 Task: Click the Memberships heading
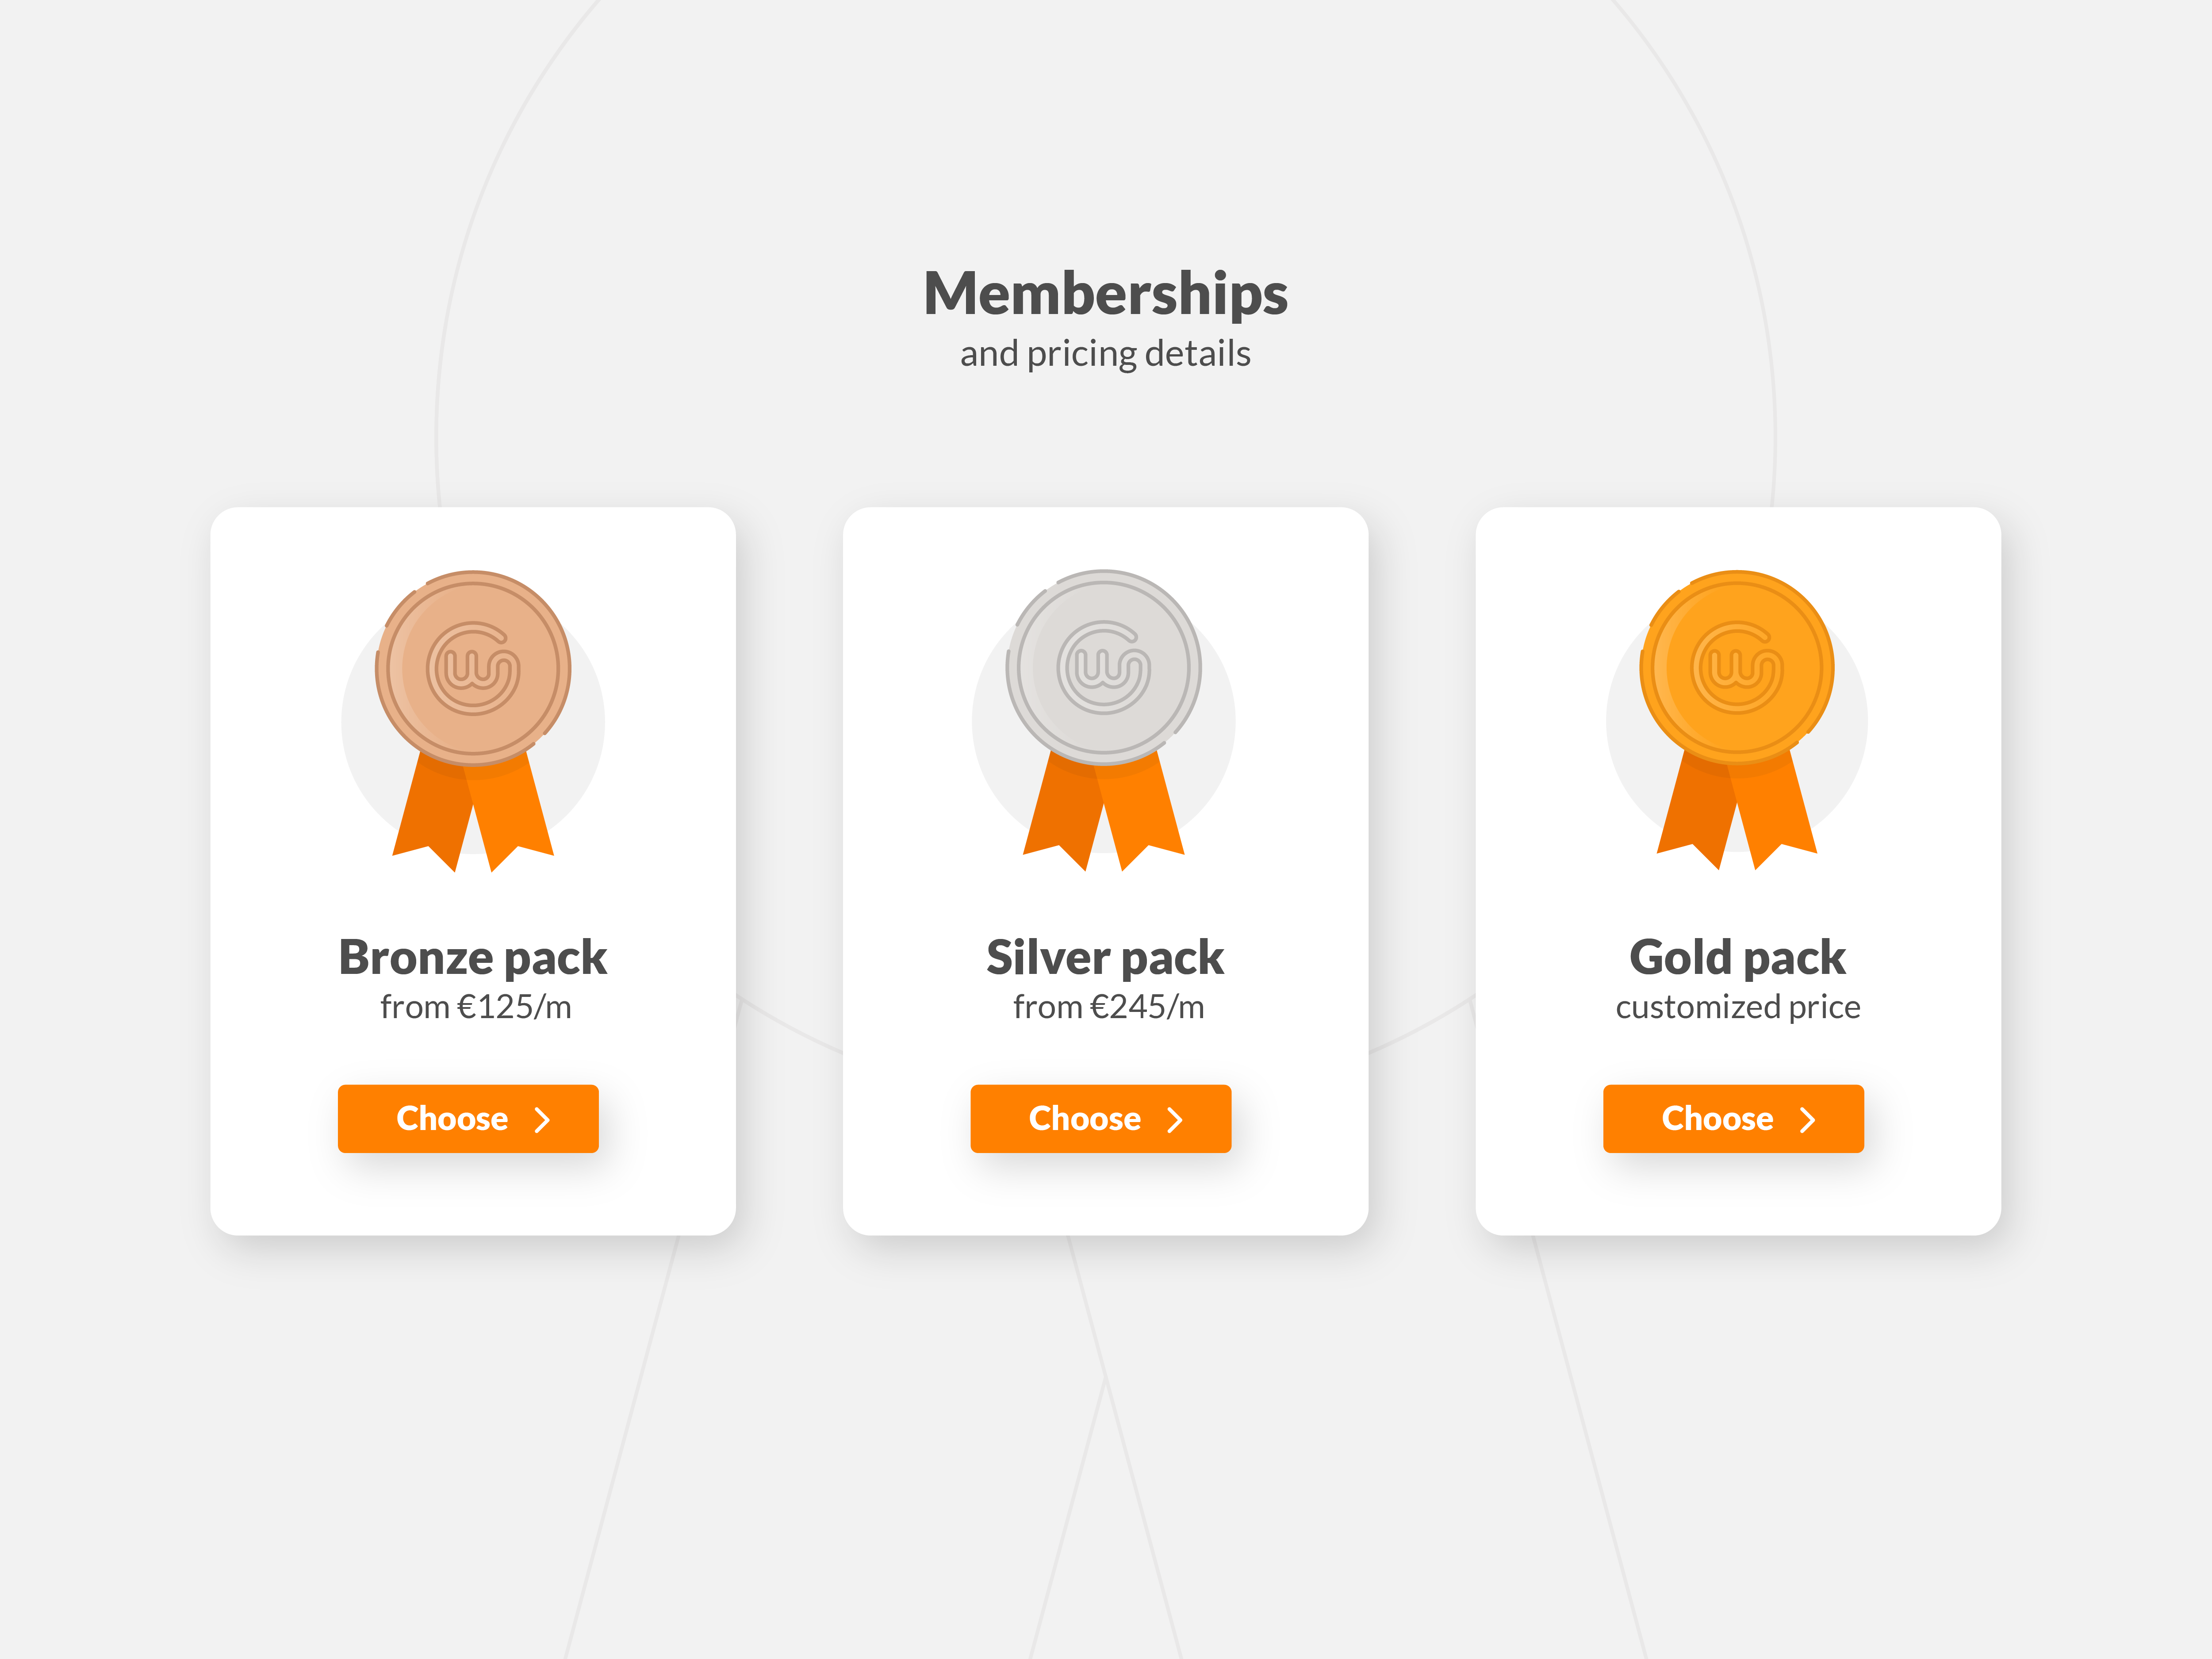pos(1105,294)
